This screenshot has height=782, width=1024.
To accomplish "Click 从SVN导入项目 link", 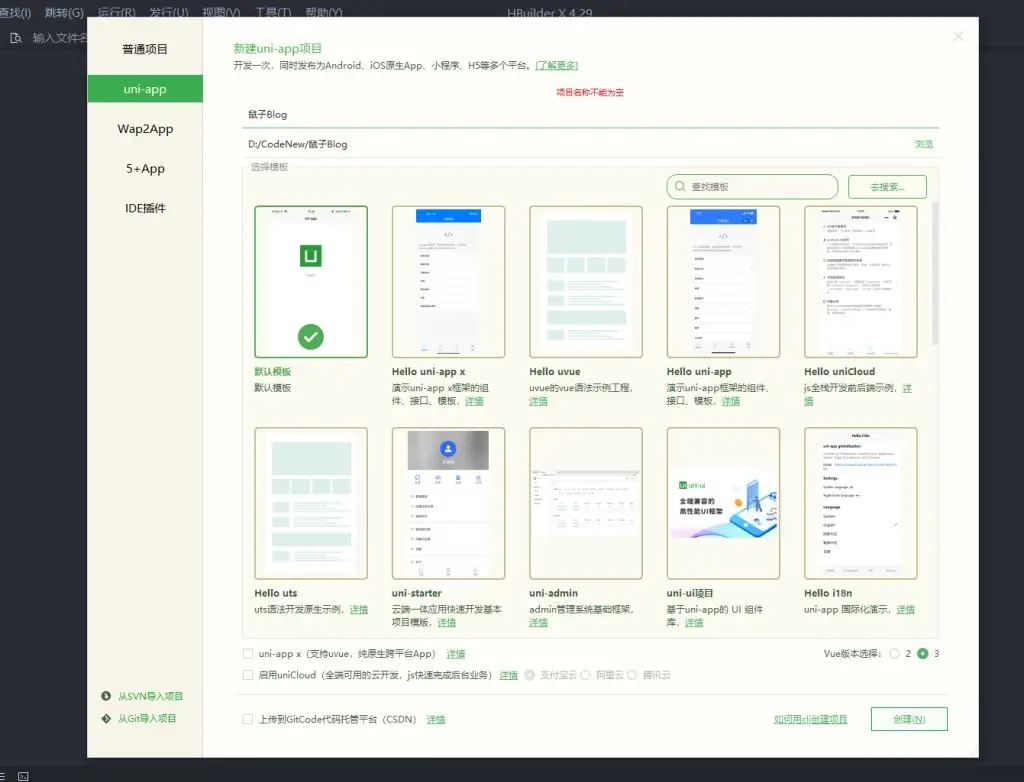I will [x=150, y=696].
